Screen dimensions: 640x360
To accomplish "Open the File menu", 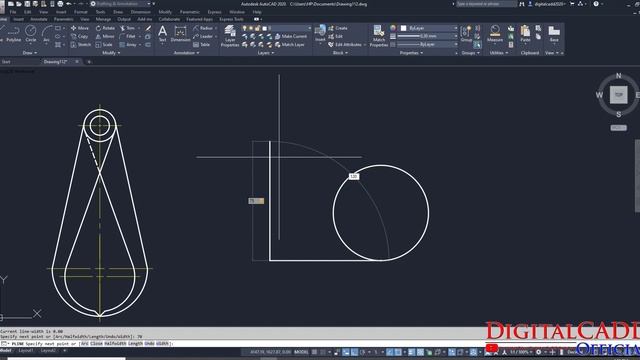I will click(13, 12).
